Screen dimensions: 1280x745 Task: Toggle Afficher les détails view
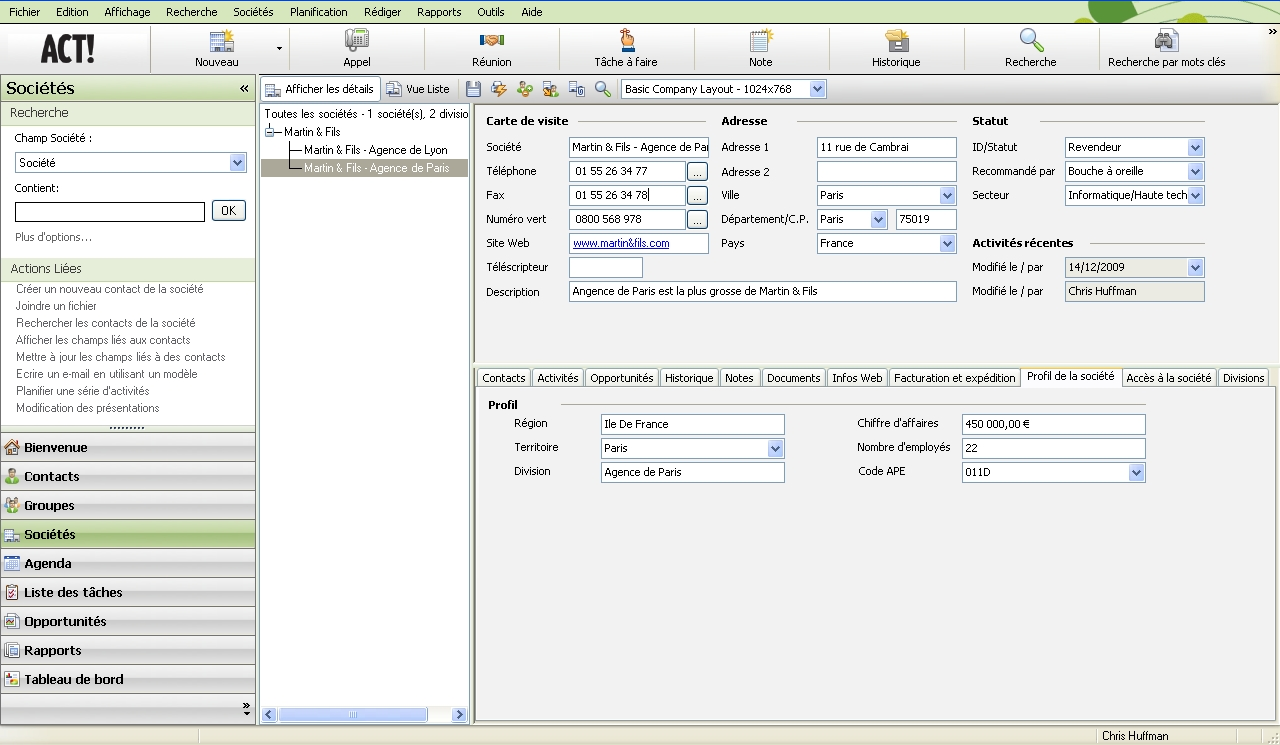(x=320, y=89)
